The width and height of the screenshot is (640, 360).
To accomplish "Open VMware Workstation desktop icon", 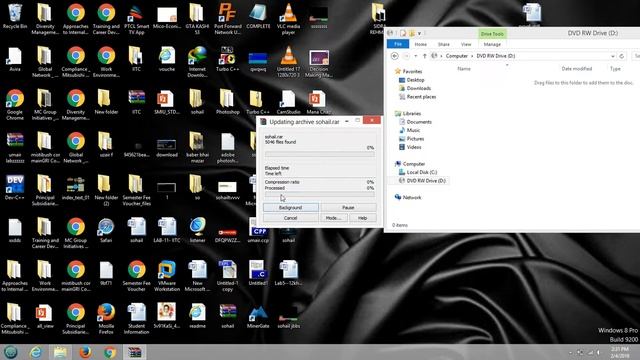I will (167, 276).
